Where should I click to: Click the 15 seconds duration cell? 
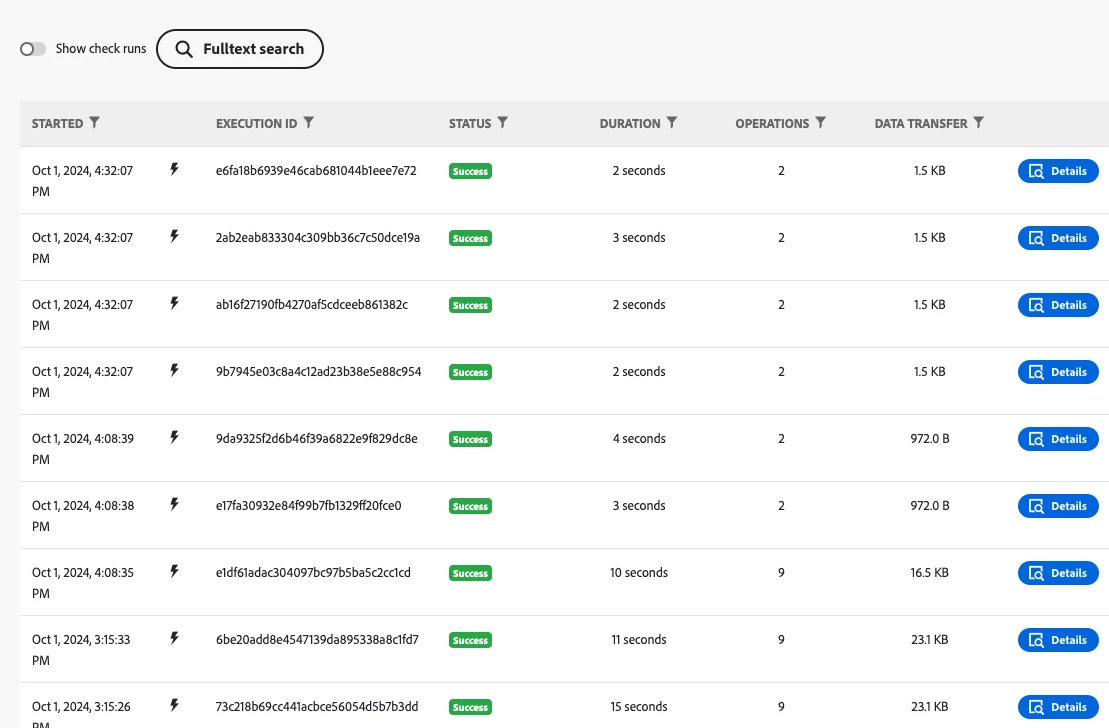coord(639,707)
